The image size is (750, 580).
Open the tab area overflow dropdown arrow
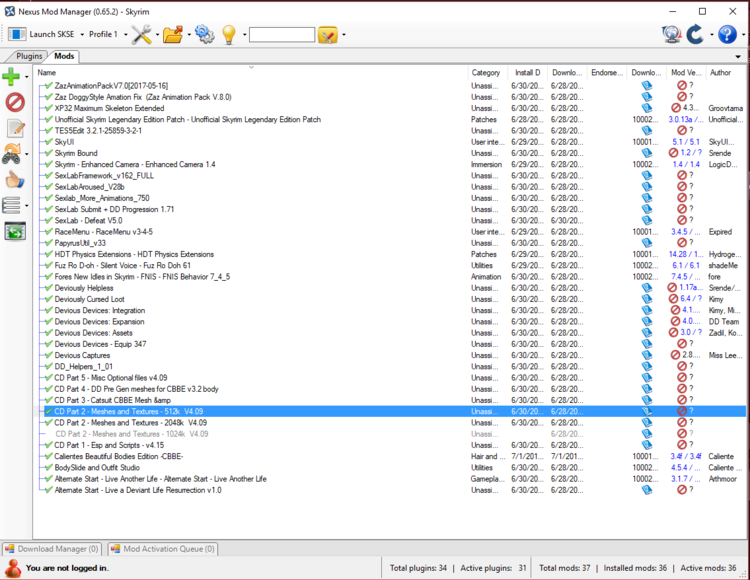738,56
